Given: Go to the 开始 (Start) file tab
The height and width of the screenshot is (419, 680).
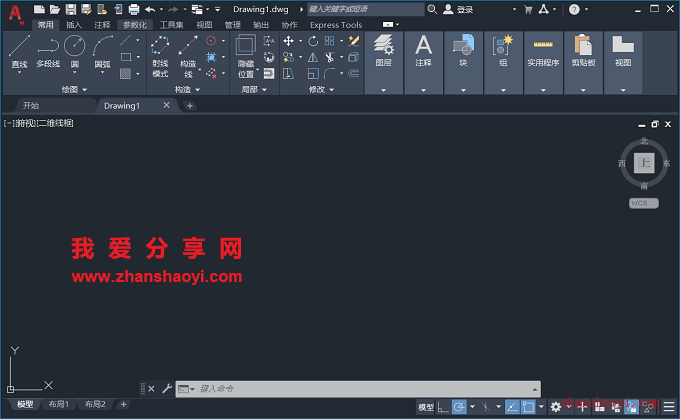Looking at the screenshot, I should pos(31,105).
